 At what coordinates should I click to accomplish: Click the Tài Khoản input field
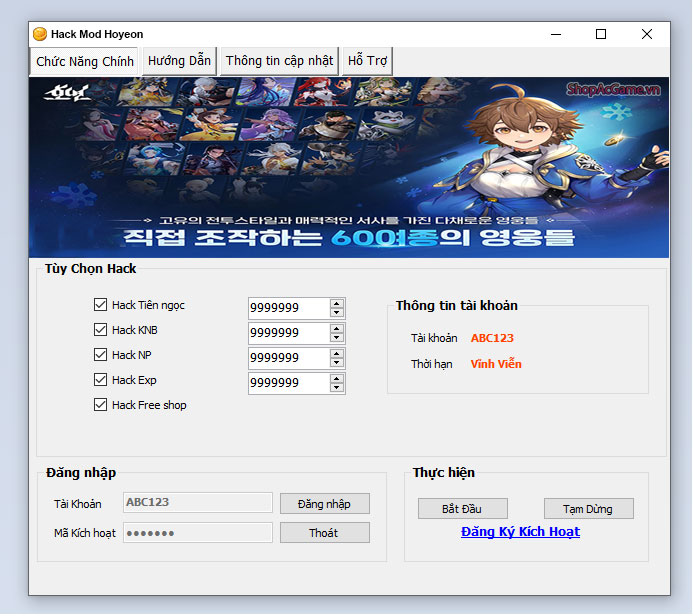198,503
